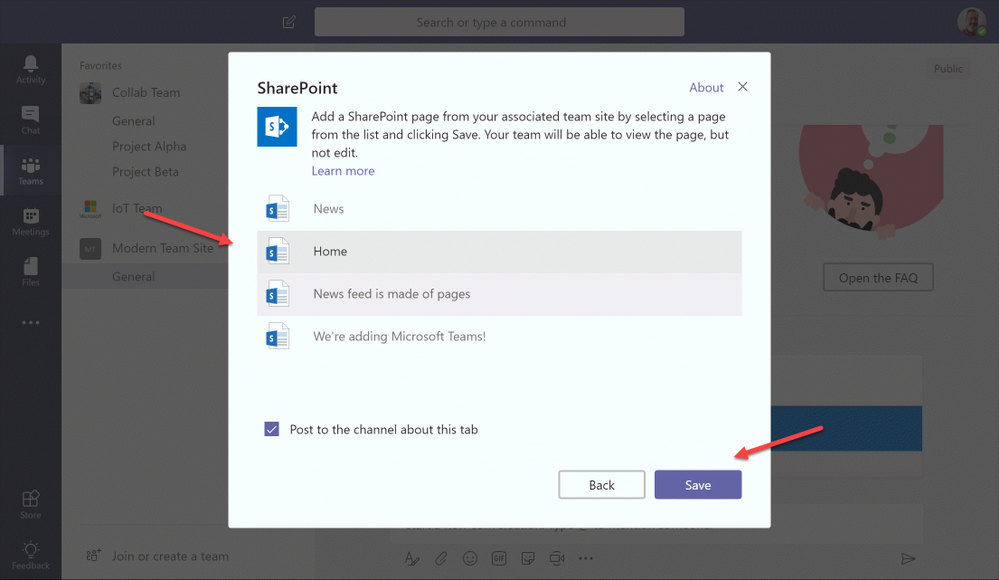The image size is (999, 580).
Task: Click the Back button
Action: pyautogui.click(x=601, y=485)
